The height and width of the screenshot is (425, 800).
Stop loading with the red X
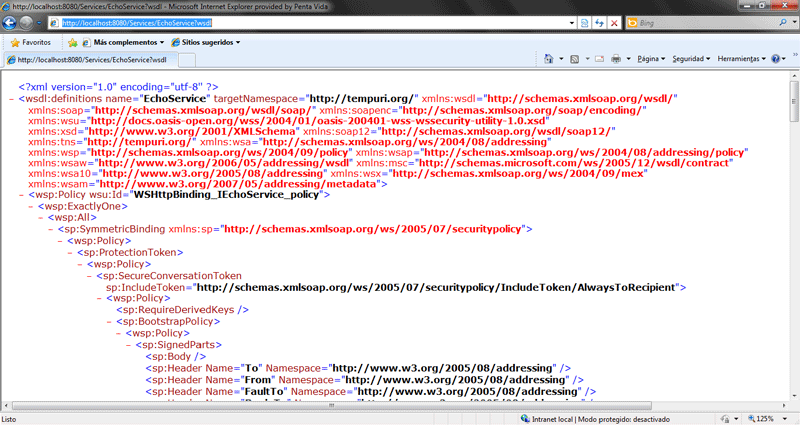pyautogui.click(x=614, y=23)
